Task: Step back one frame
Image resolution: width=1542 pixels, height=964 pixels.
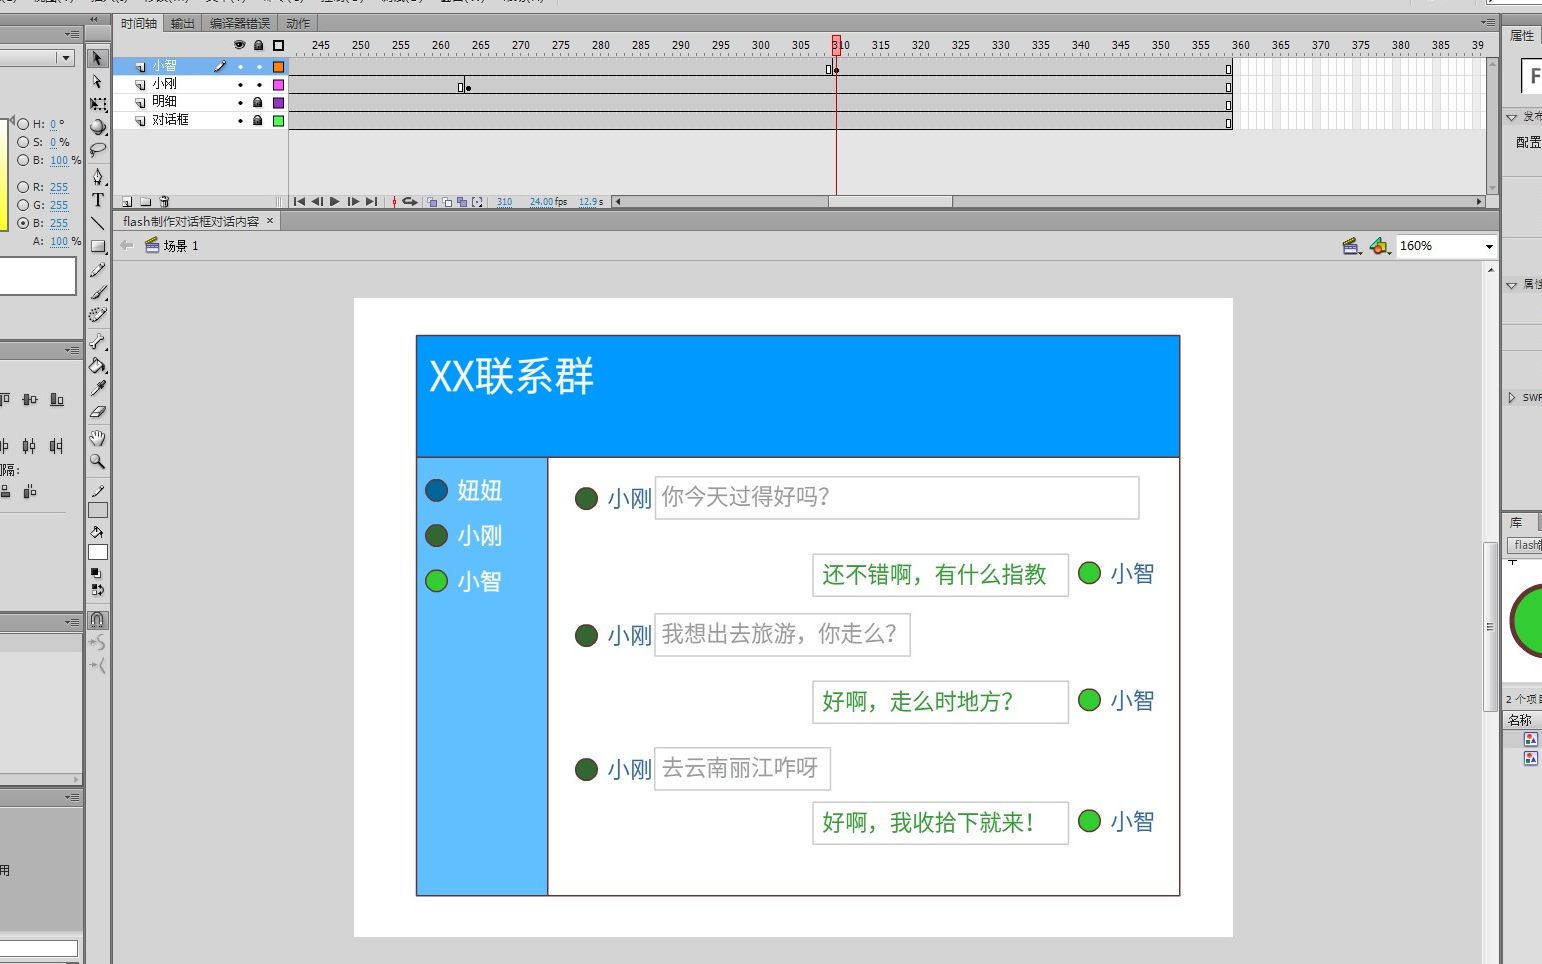Action: [317, 201]
